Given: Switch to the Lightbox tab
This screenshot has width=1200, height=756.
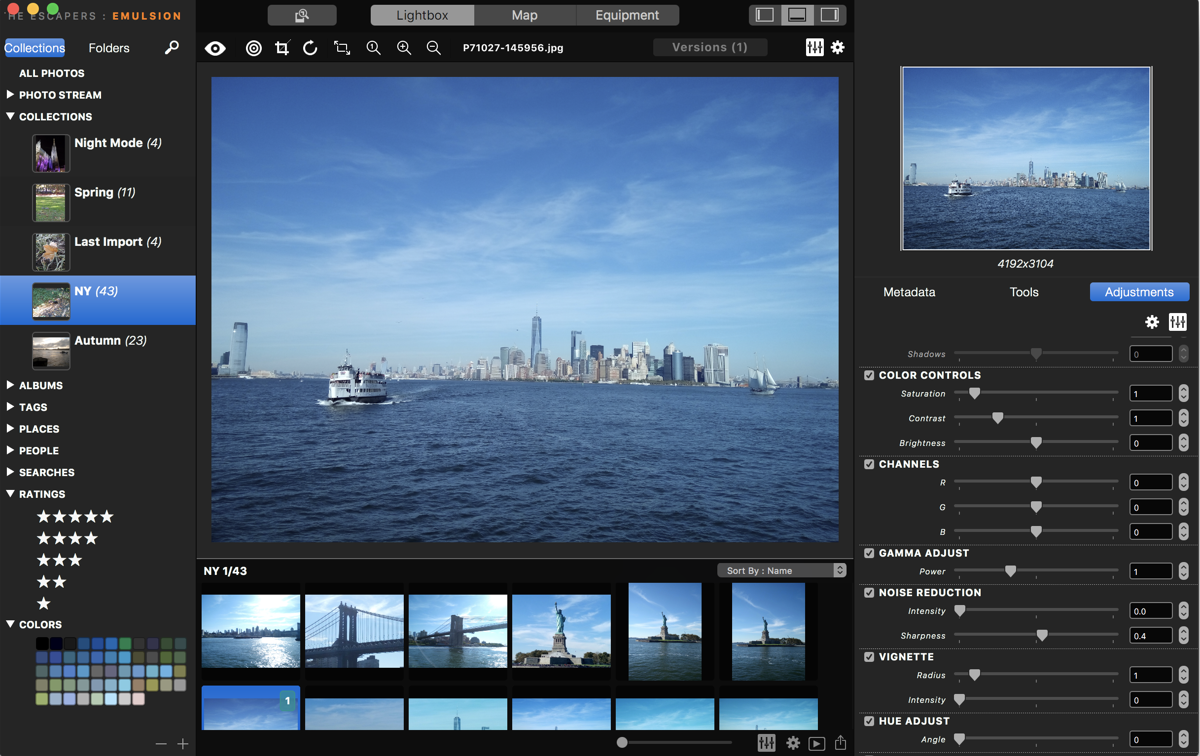Looking at the screenshot, I should pyautogui.click(x=422, y=15).
